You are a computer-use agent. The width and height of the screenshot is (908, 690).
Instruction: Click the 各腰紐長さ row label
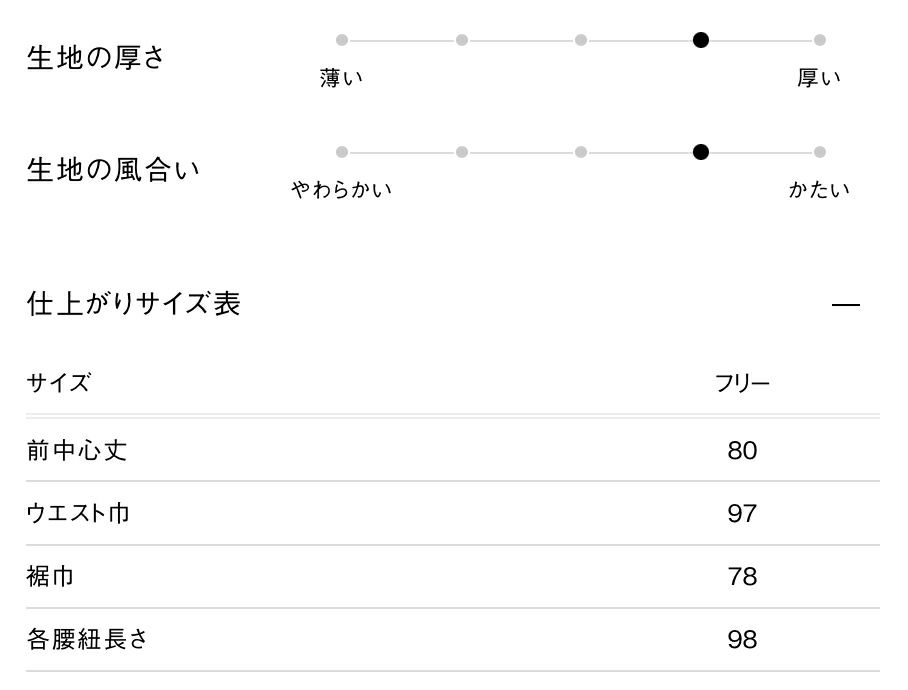coord(88,640)
